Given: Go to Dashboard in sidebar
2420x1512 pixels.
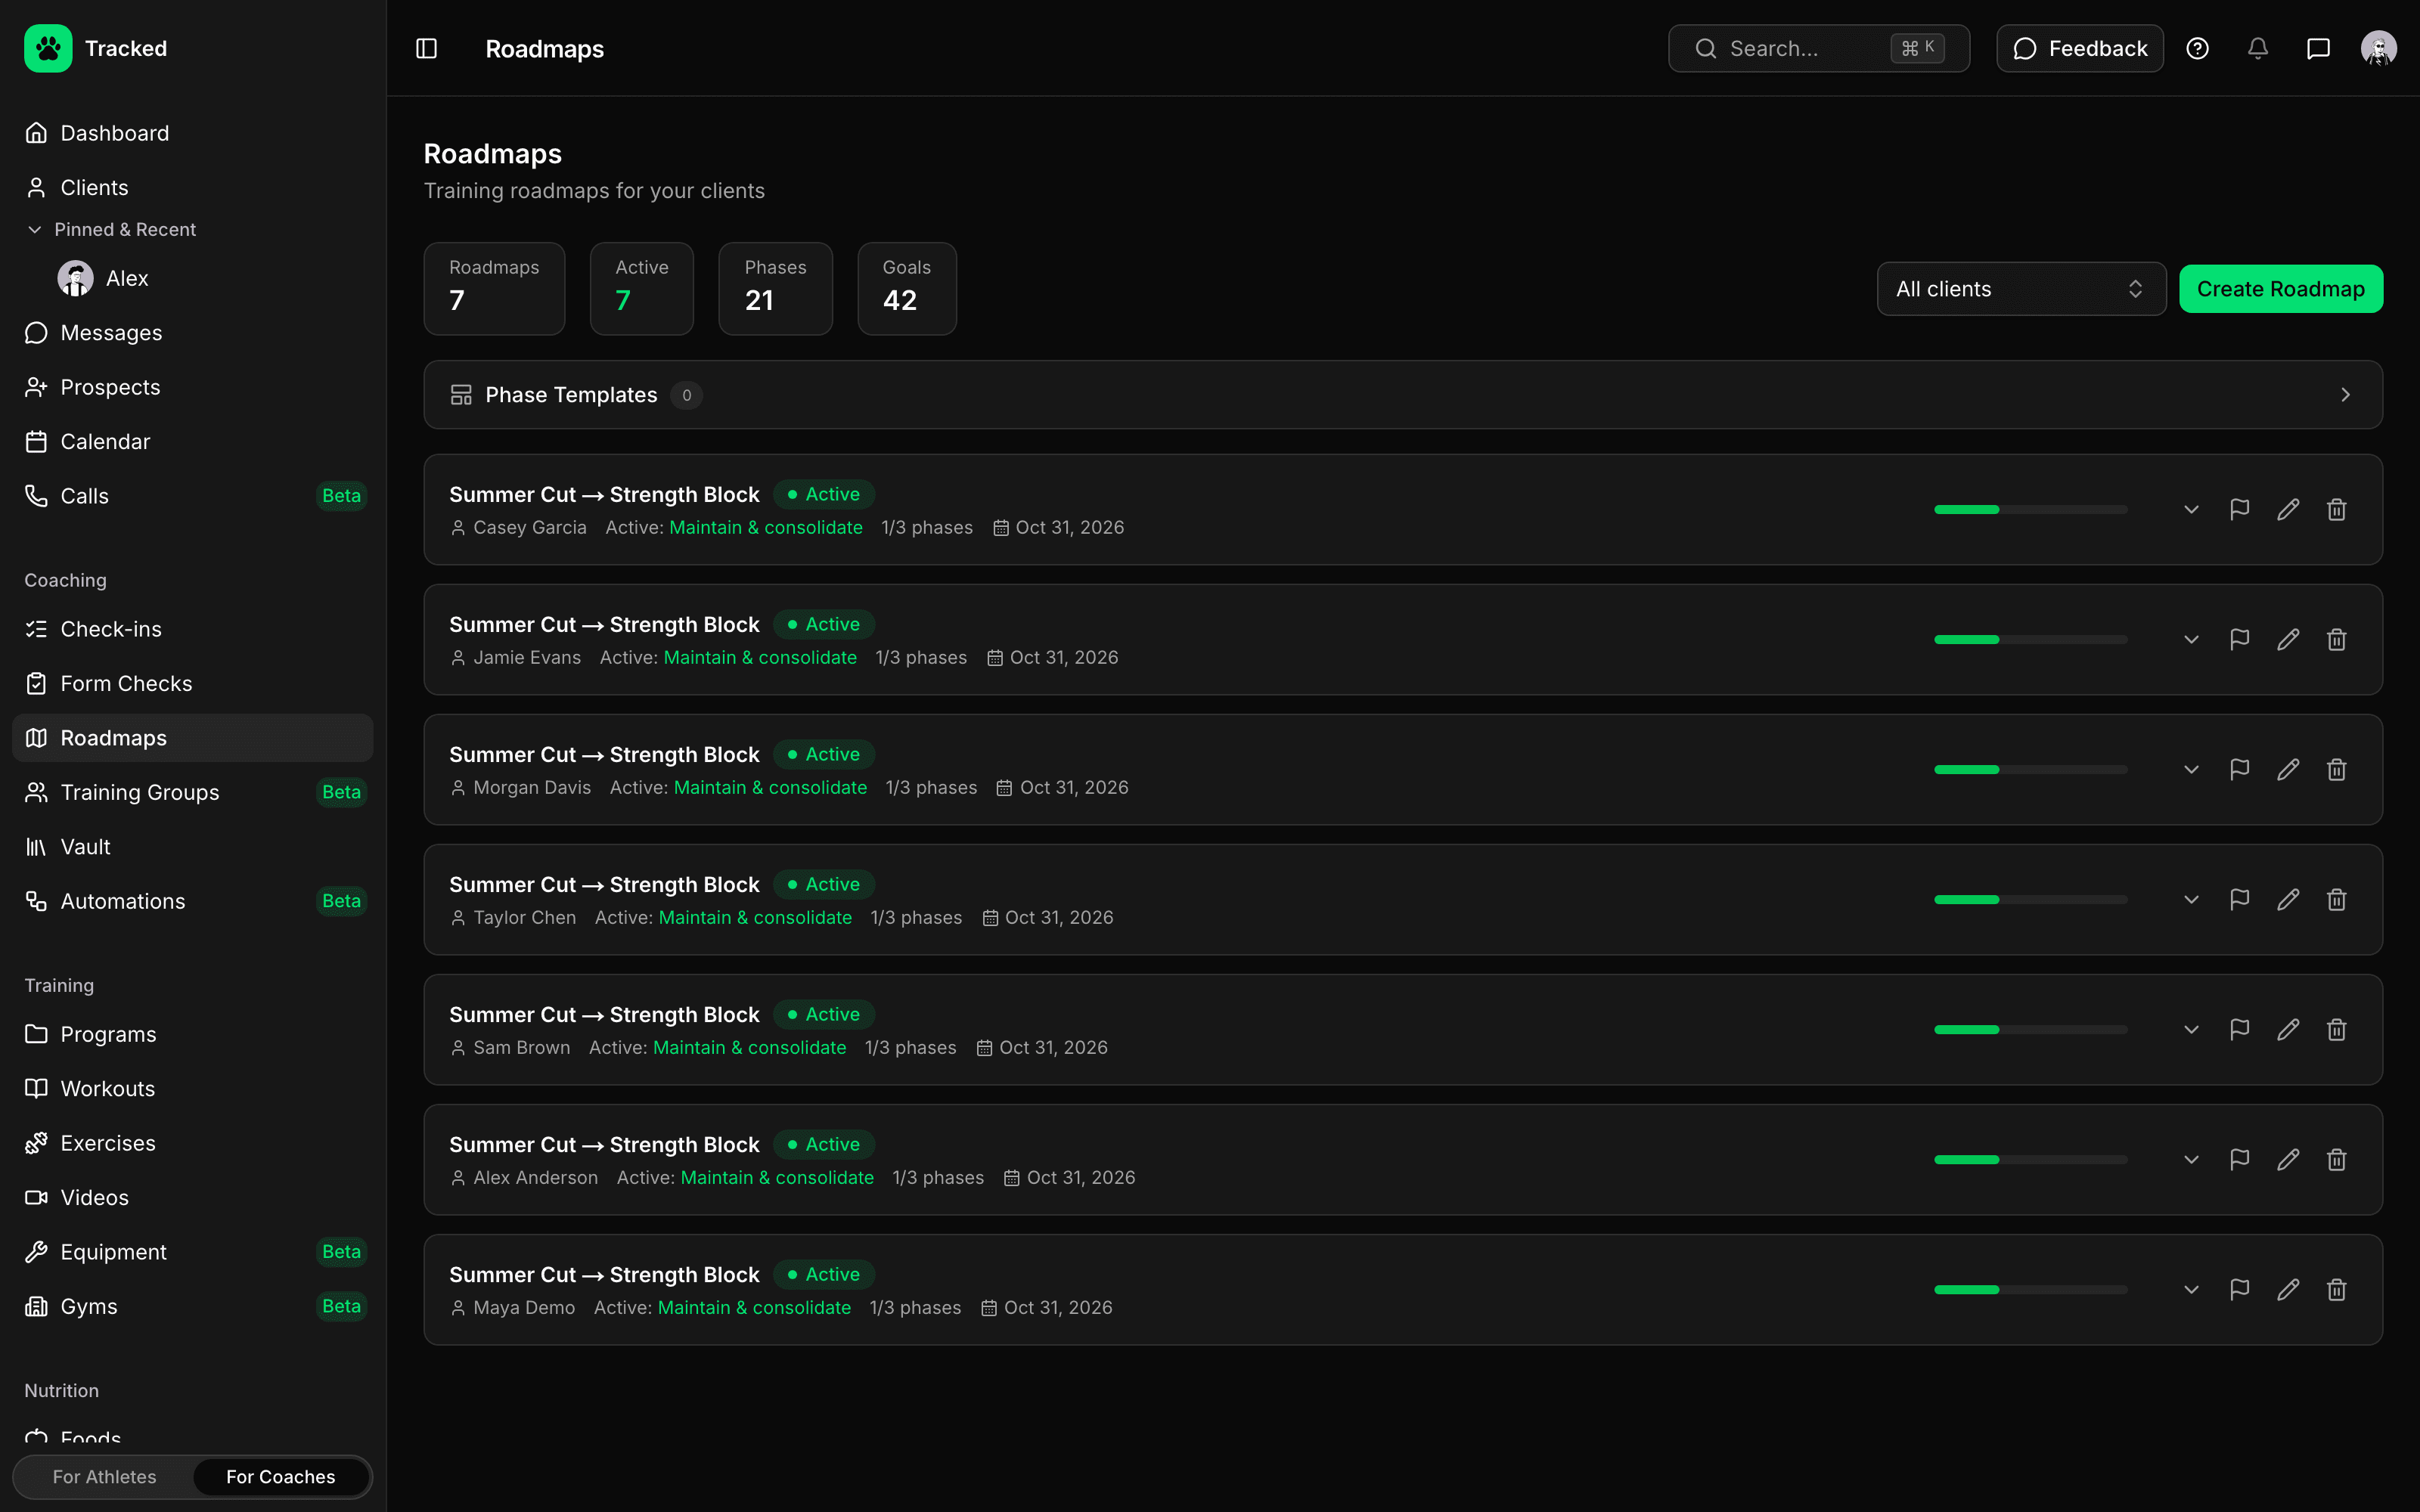Looking at the screenshot, I should coord(192,133).
